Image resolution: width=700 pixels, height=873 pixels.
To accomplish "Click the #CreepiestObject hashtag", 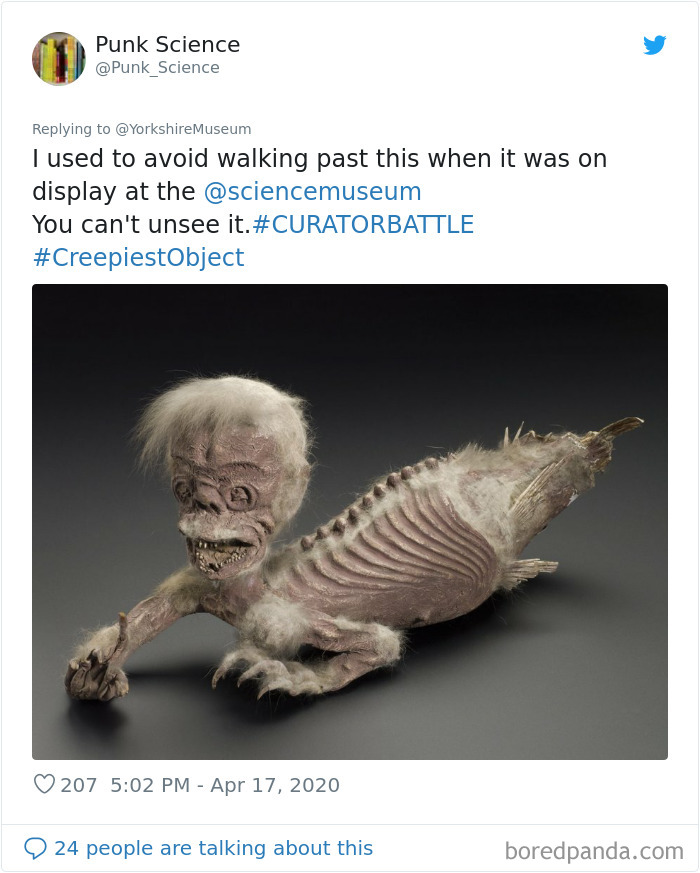I will [x=137, y=257].
